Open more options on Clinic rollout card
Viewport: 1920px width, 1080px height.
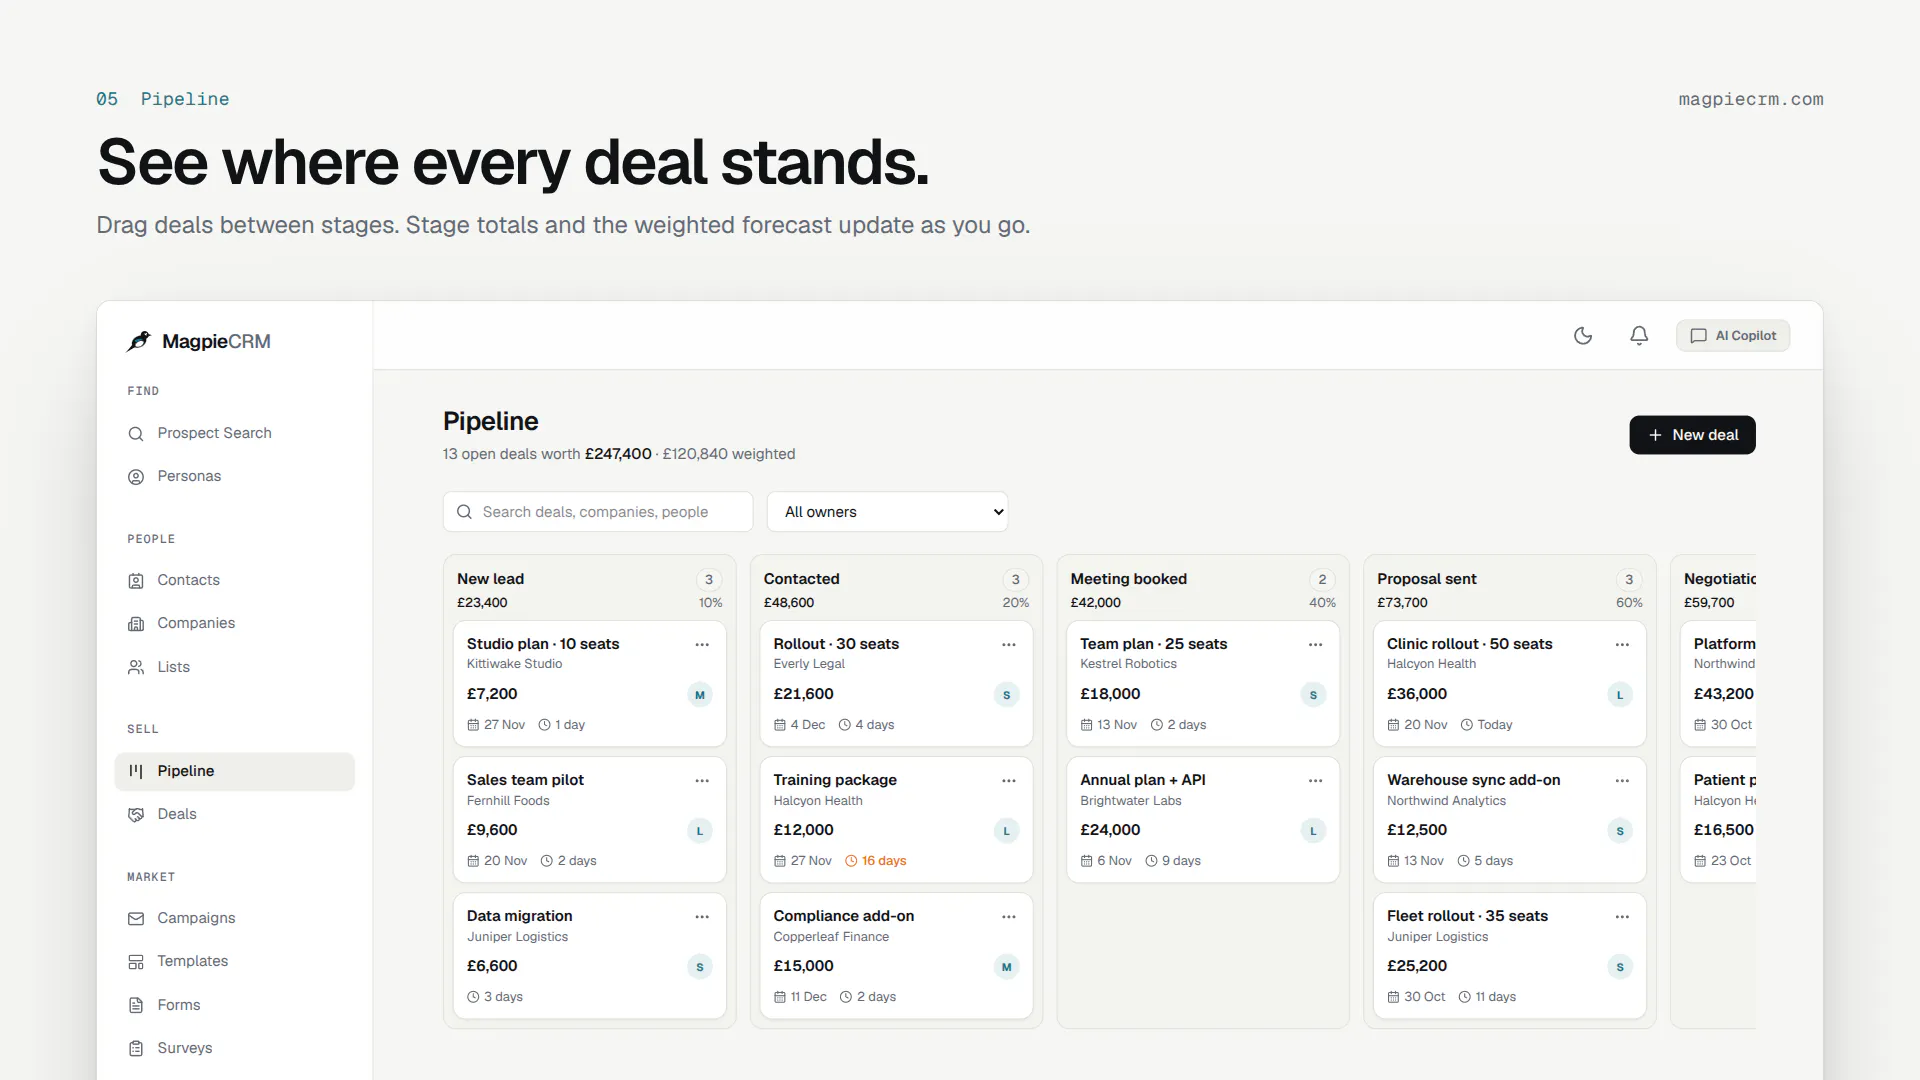coord(1622,645)
